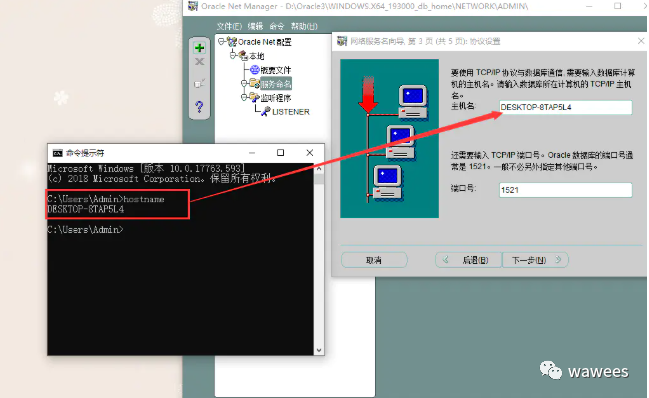Click the 下一步(N) next button

535,260
